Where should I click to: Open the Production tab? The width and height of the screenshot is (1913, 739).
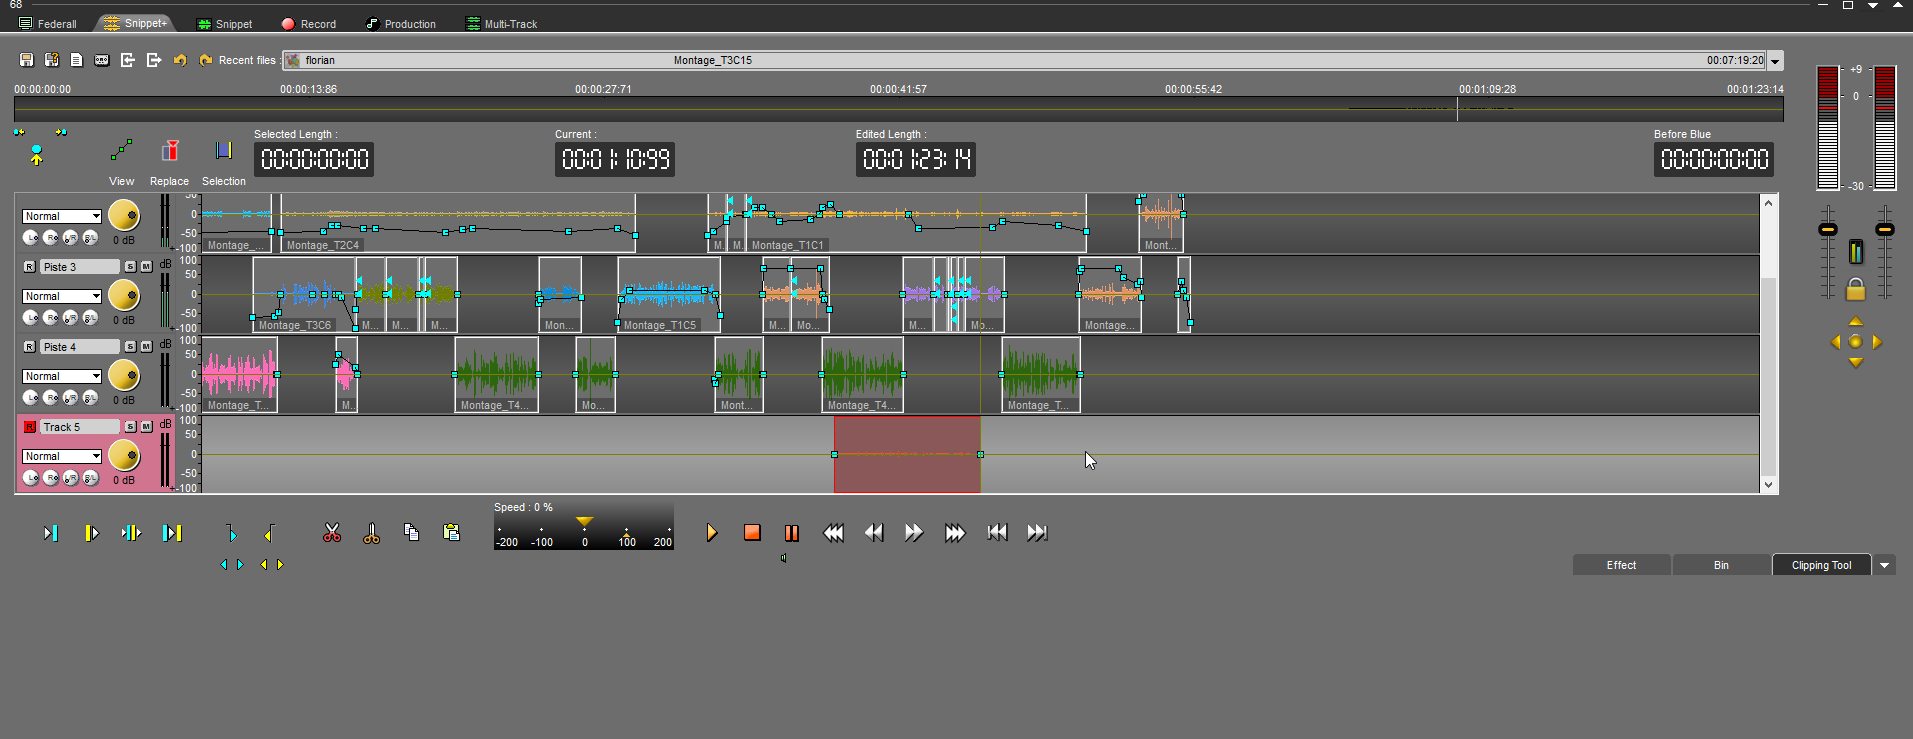coord(401,24)
